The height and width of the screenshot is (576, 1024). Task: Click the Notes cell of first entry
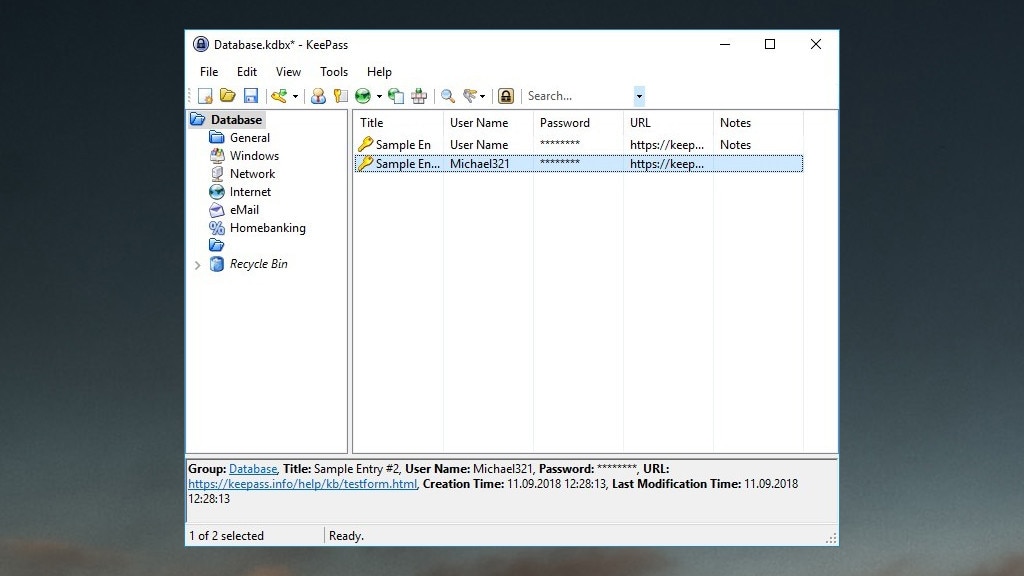pyautogui.click(x=735, y=145)
